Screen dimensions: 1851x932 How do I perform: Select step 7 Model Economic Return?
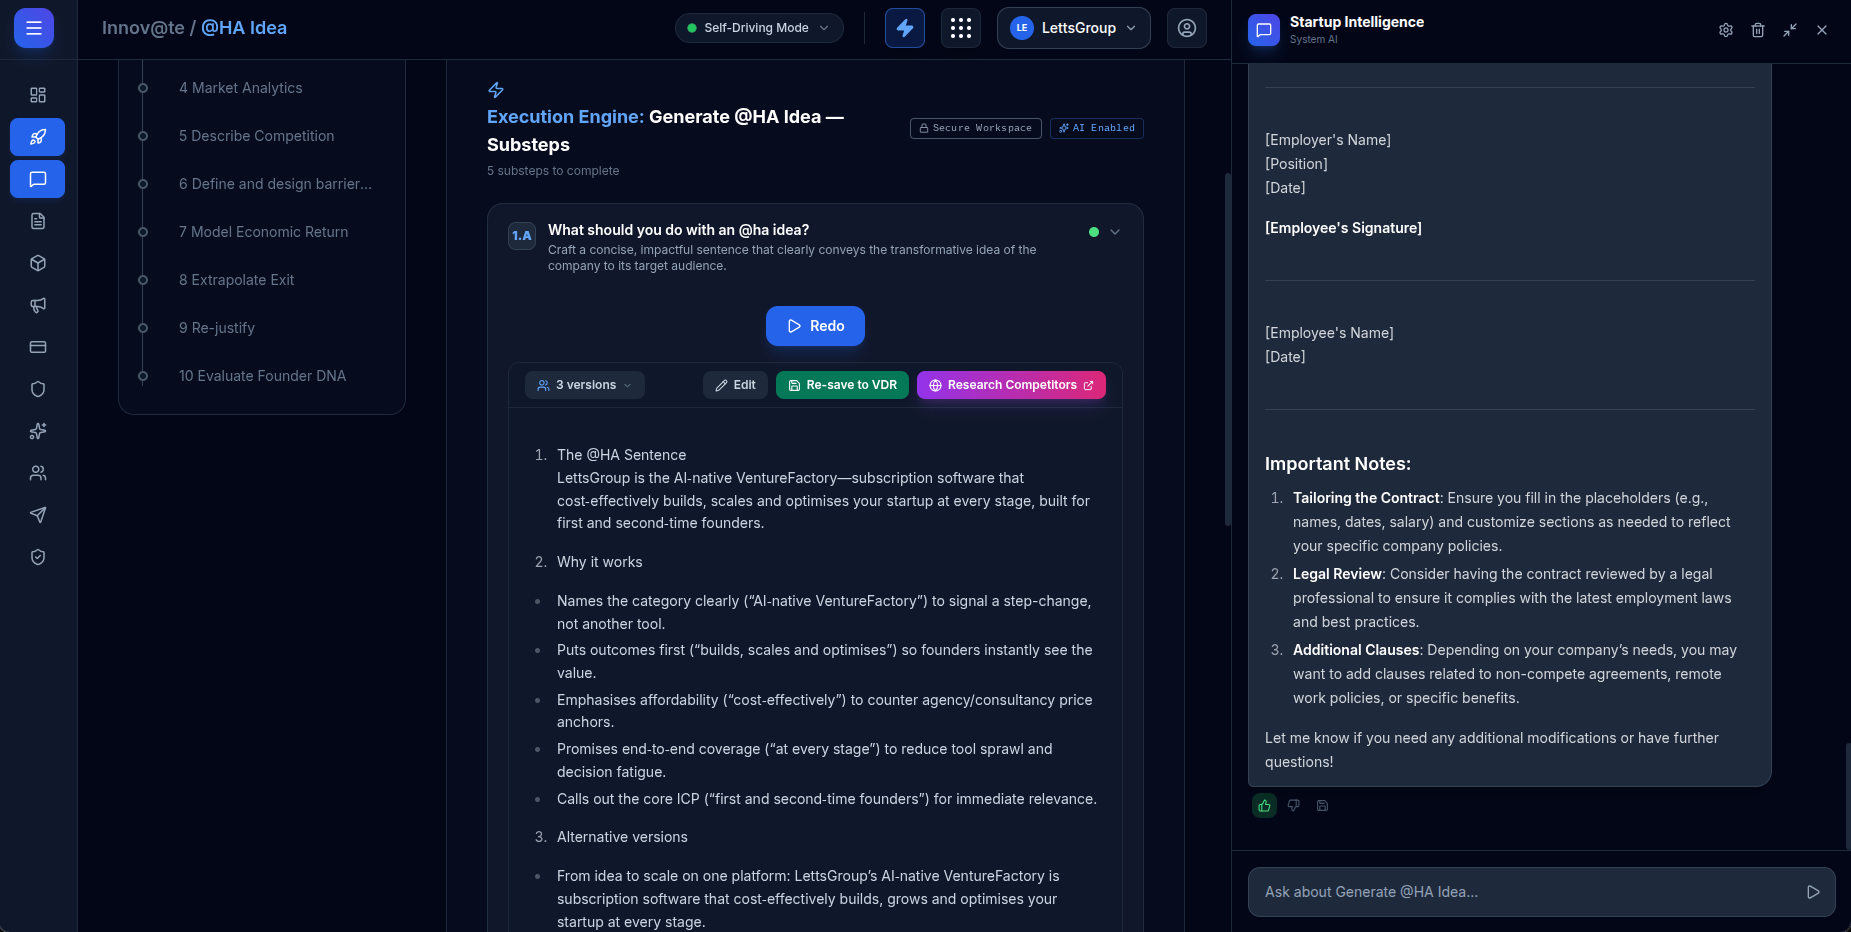click(x=263, y=232)
